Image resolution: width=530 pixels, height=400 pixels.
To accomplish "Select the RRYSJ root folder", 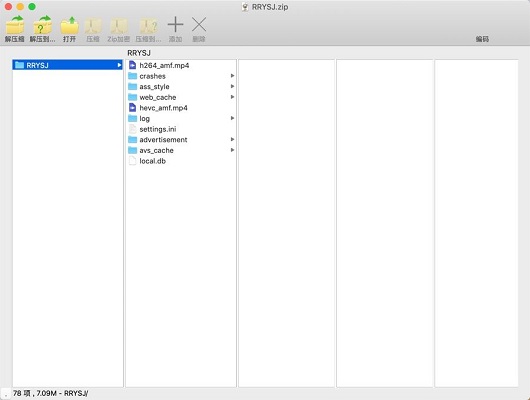I will click(68, 65).
